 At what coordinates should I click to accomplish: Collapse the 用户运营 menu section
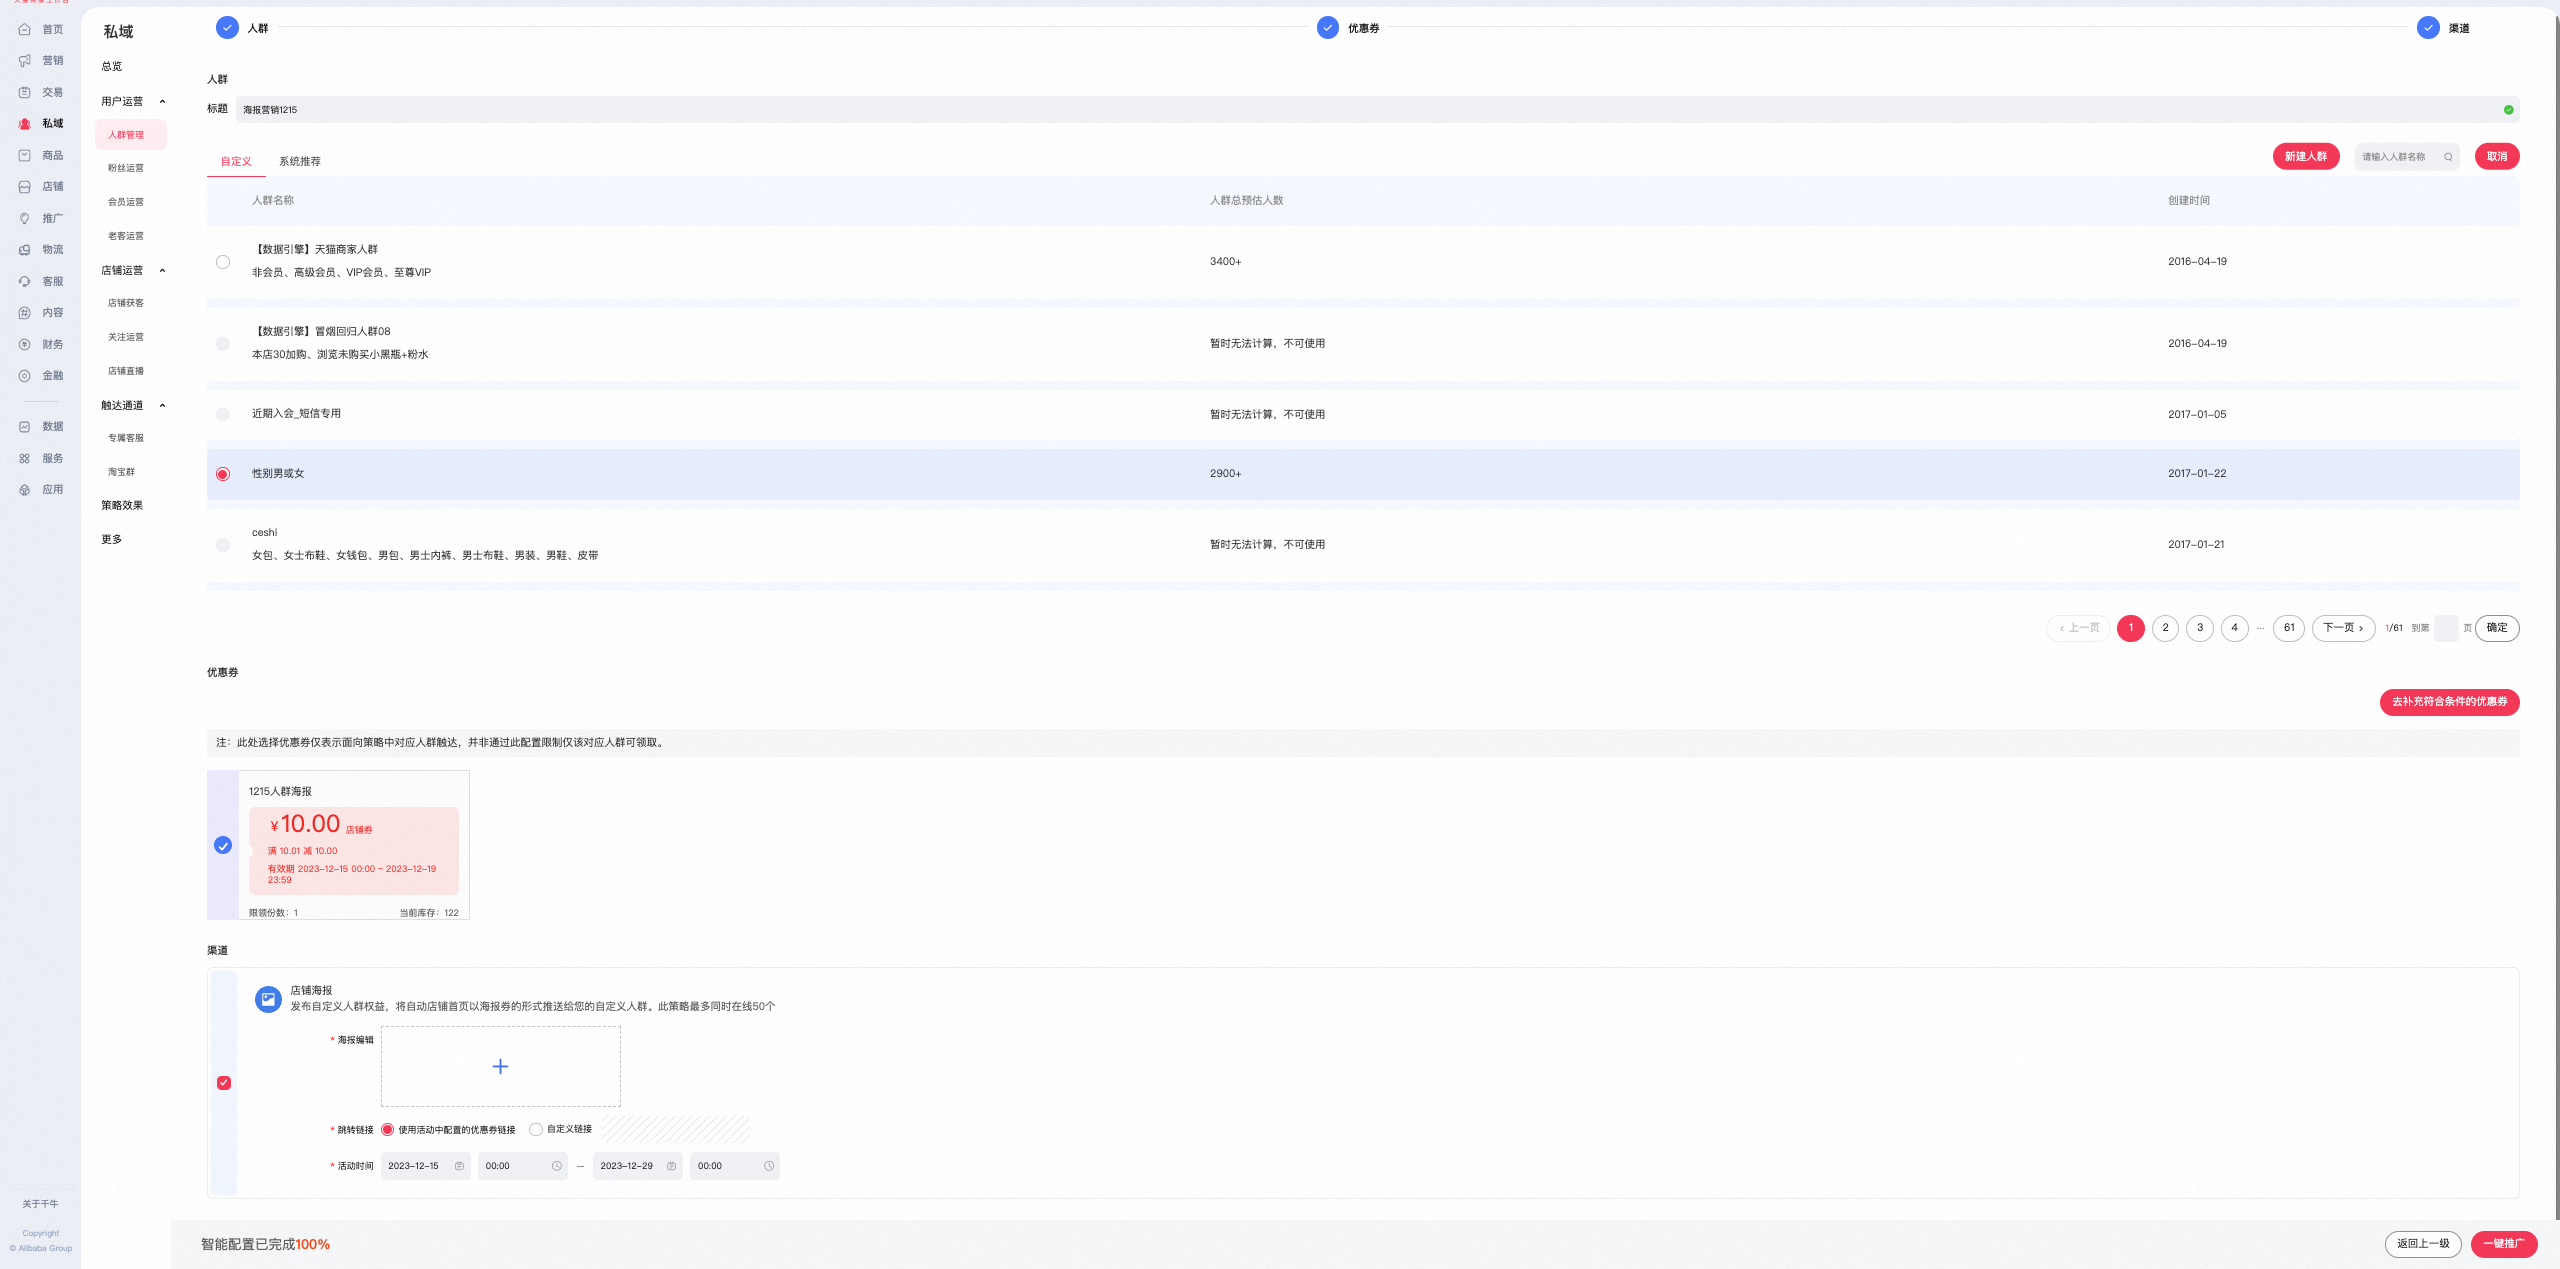[162, 101]
